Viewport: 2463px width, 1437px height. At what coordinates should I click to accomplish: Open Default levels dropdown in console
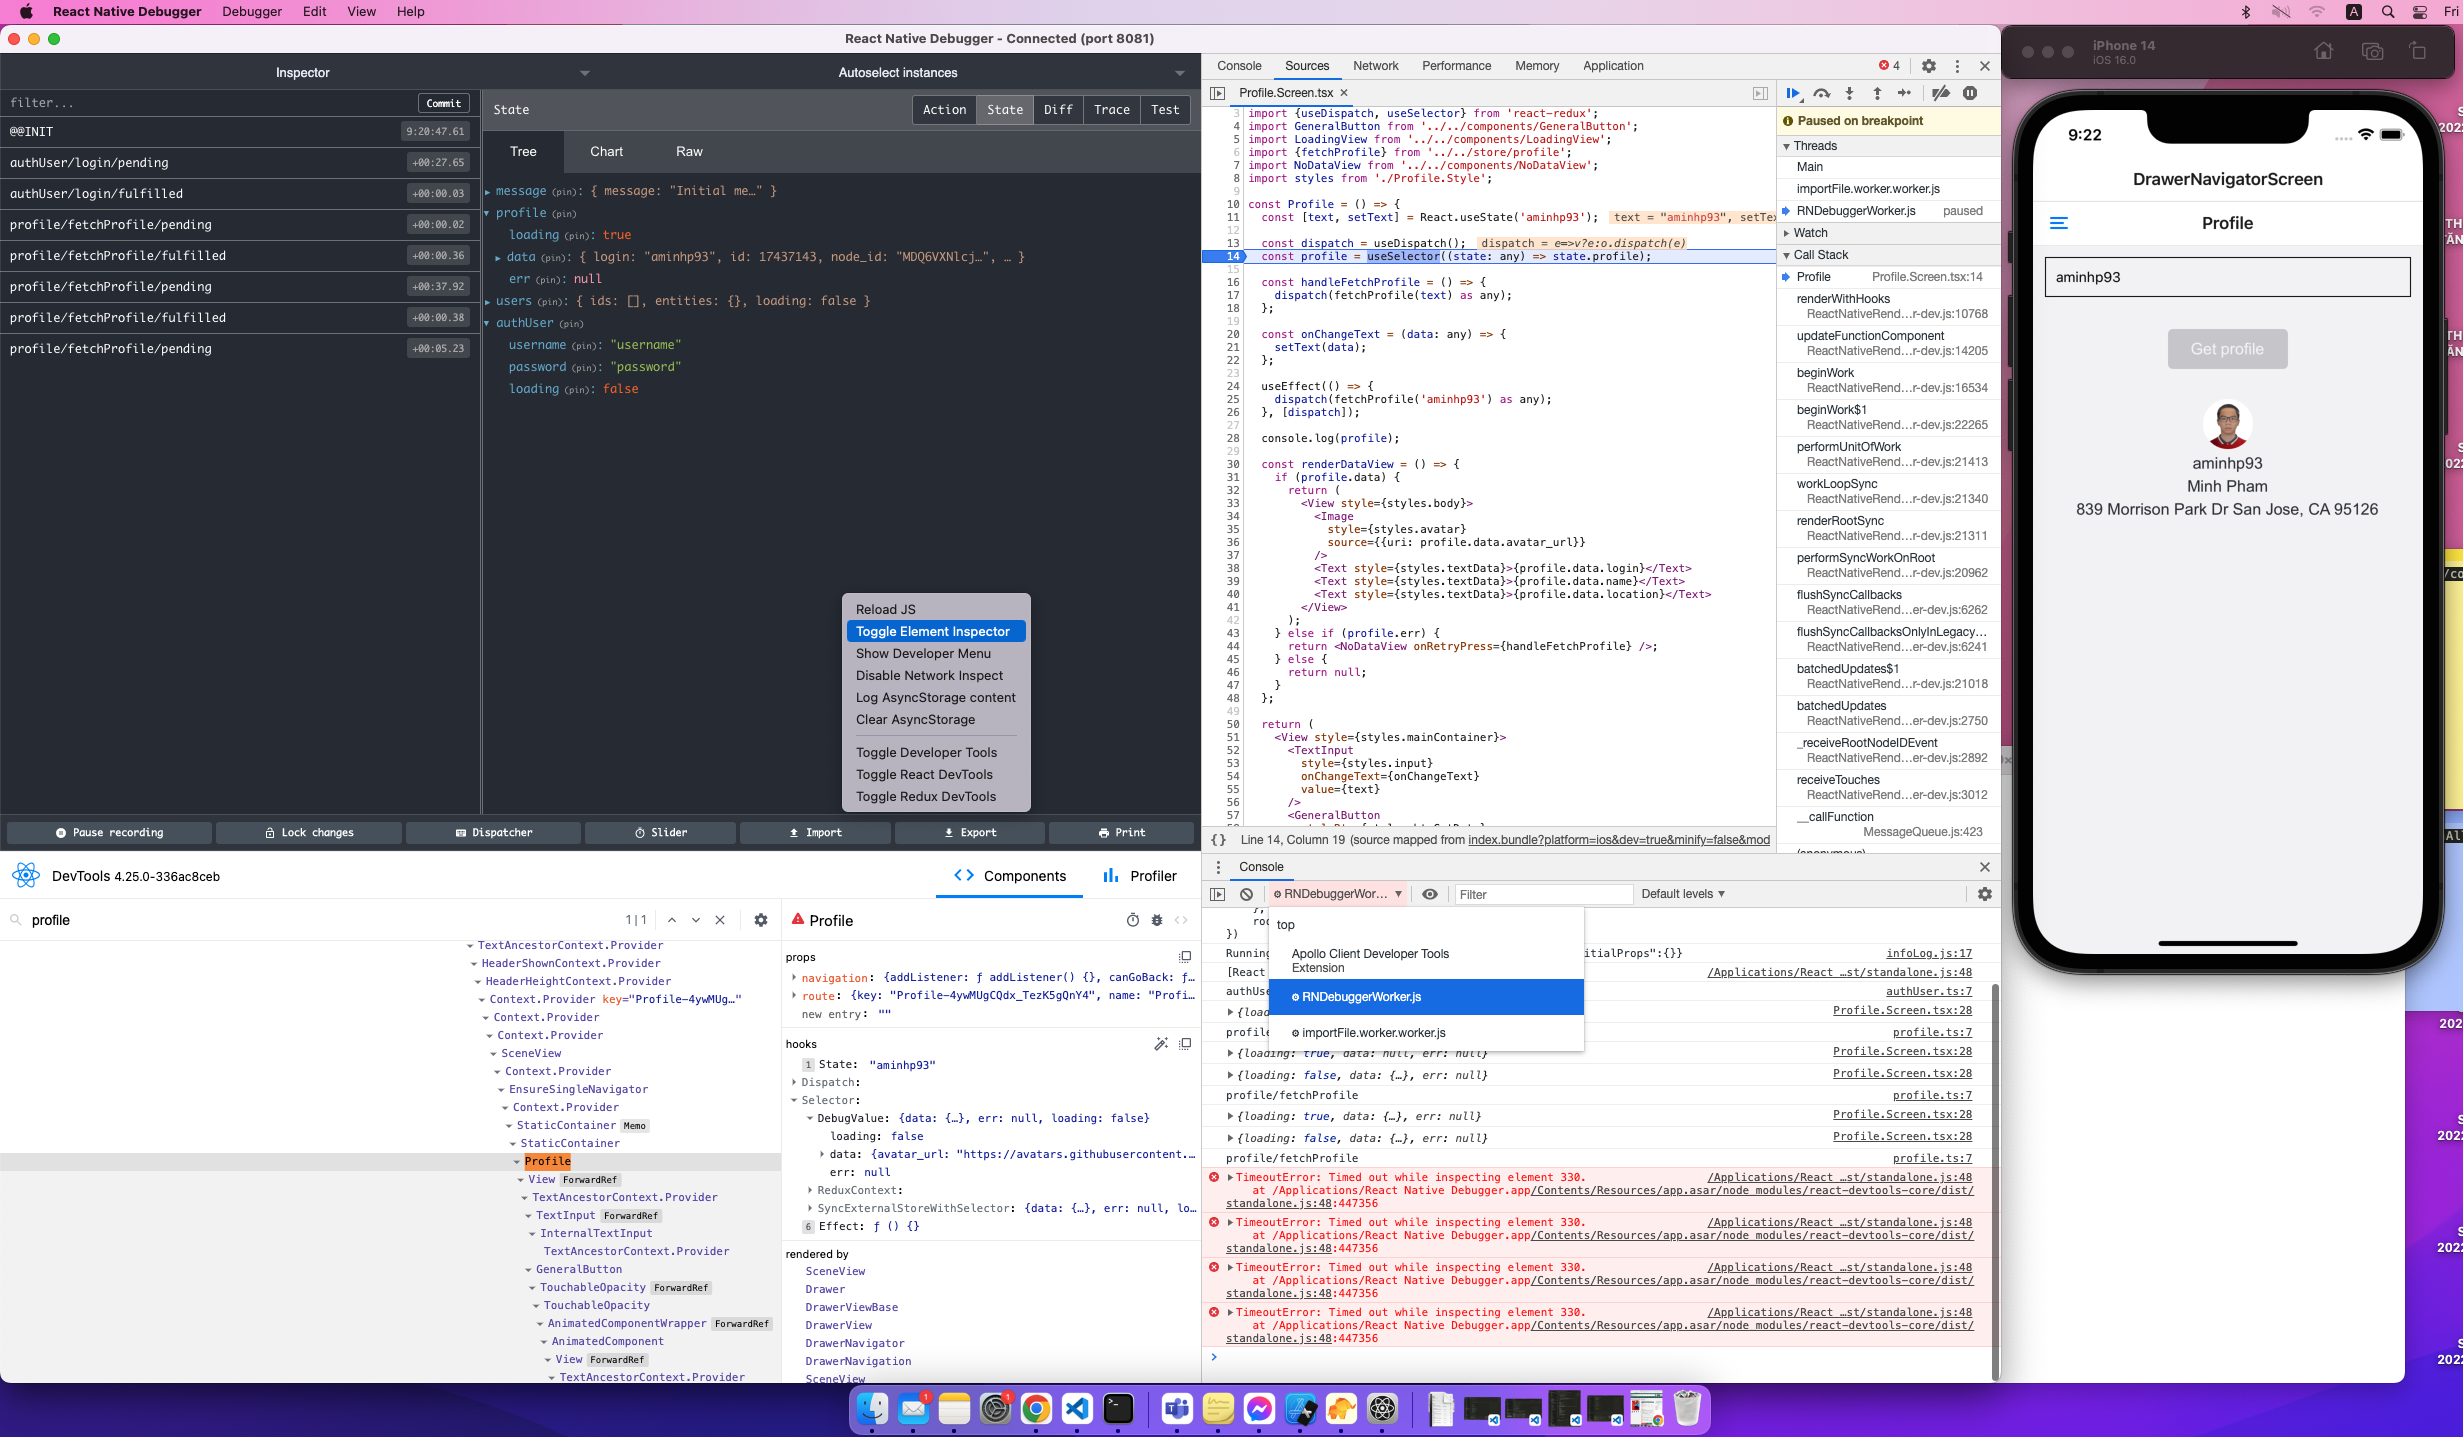point(1683,894)
